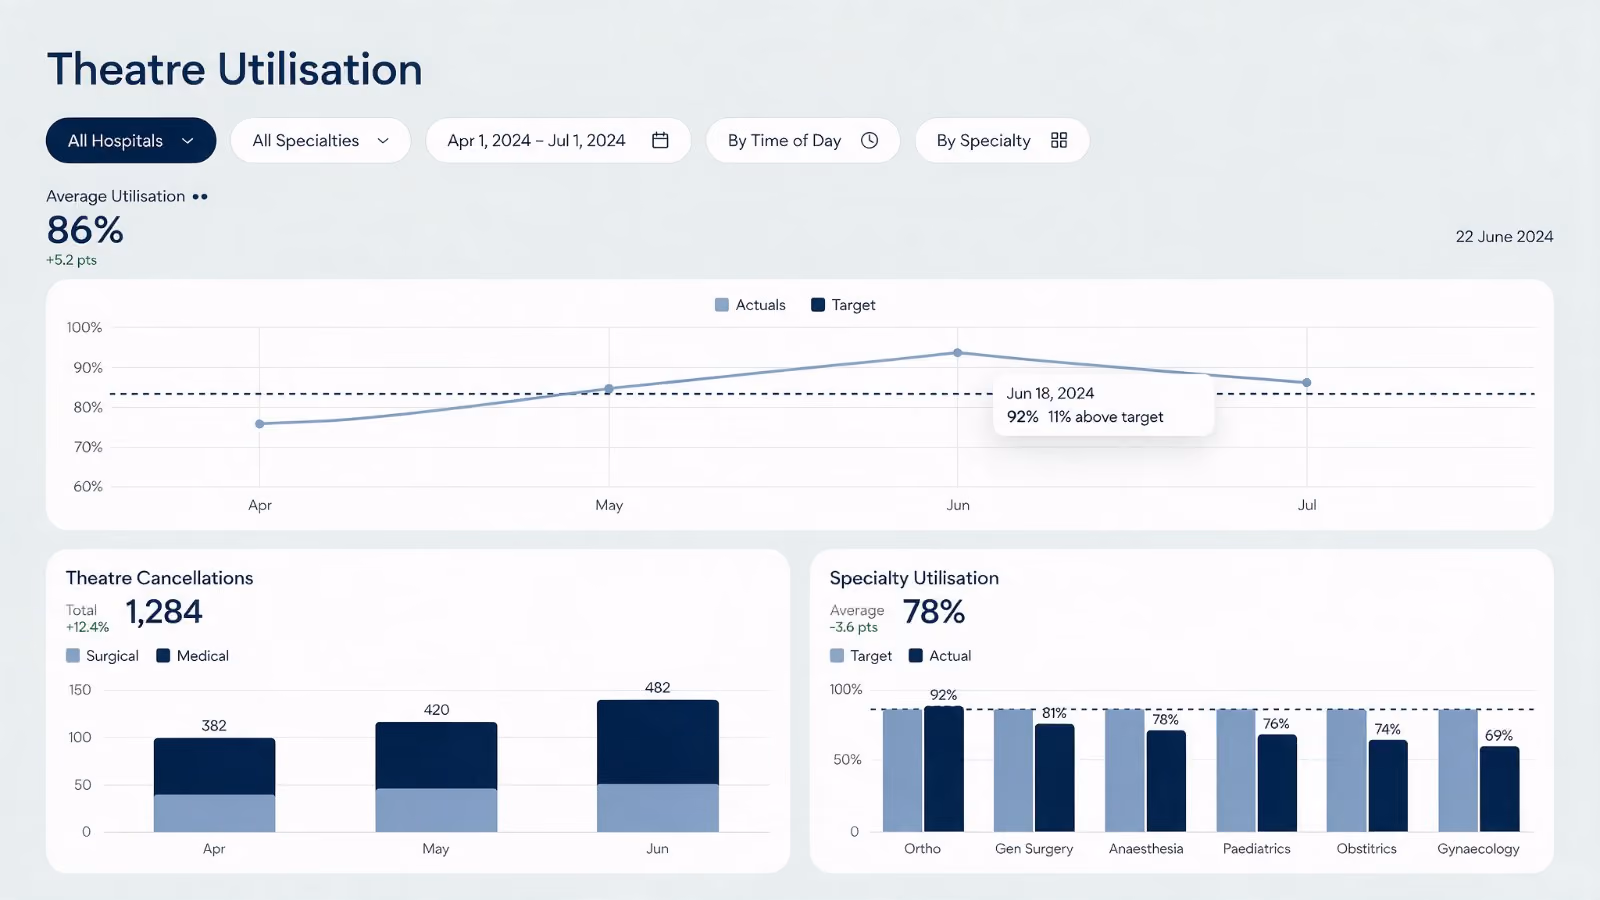Image resolution: width=1600 pixels, height=900 pixels.
Task: Click the Jun 18, 2024 tooltip
Action: 1104,405
